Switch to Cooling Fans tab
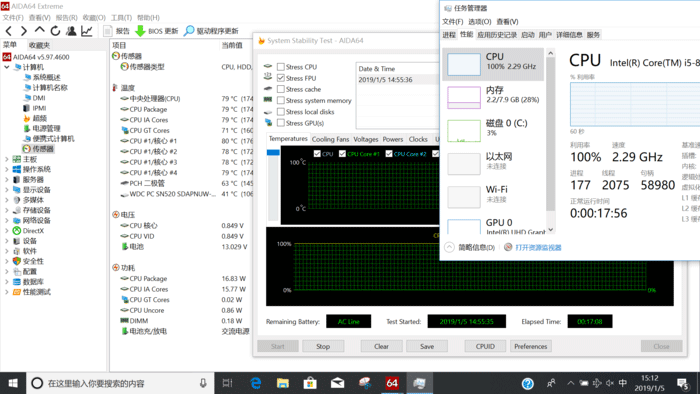Screen dimensions: 700x394 [x=330, y=139]
